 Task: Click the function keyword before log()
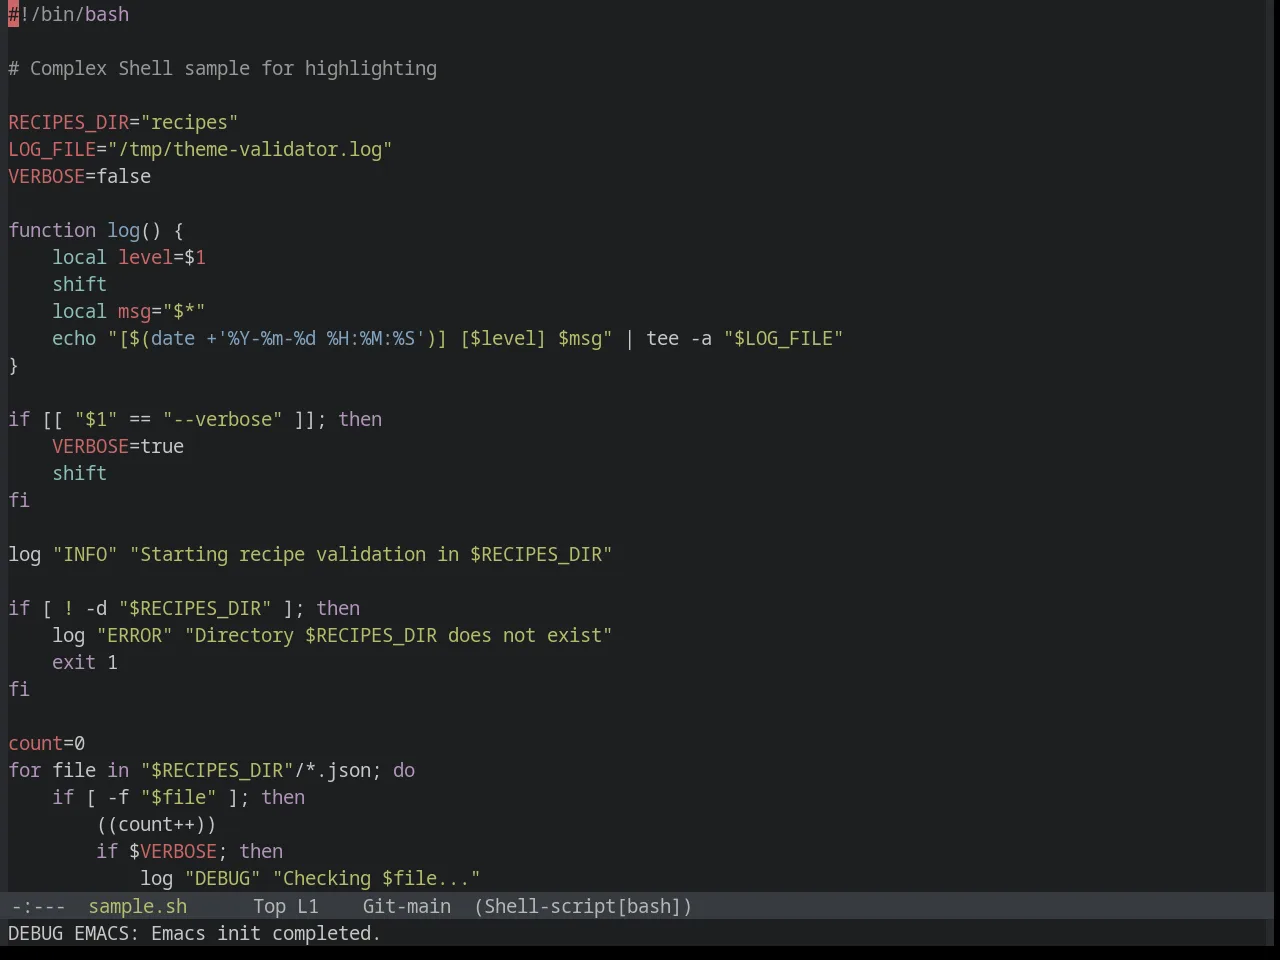click(52, 230)
